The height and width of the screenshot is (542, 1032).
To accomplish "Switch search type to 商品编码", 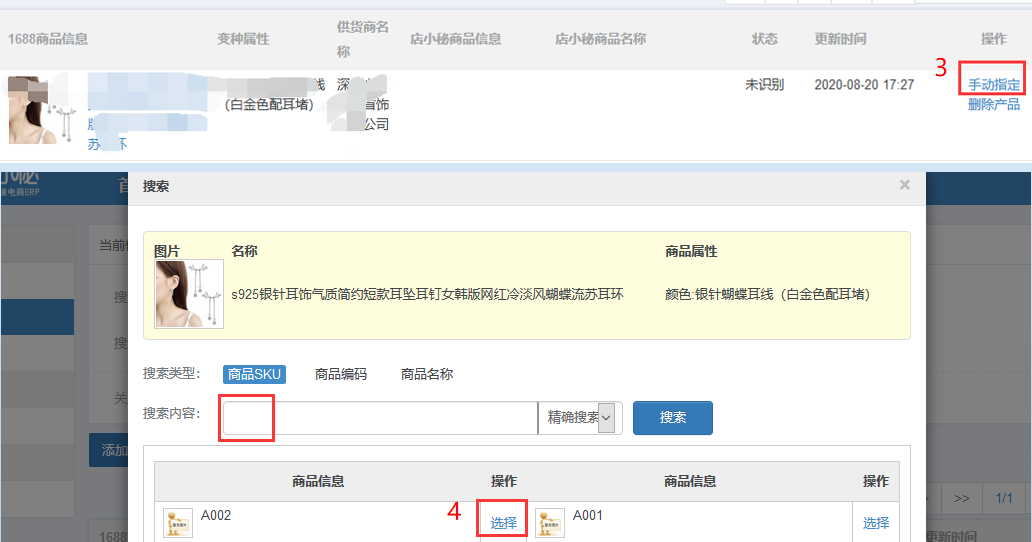I will click(x=340, y=374).
